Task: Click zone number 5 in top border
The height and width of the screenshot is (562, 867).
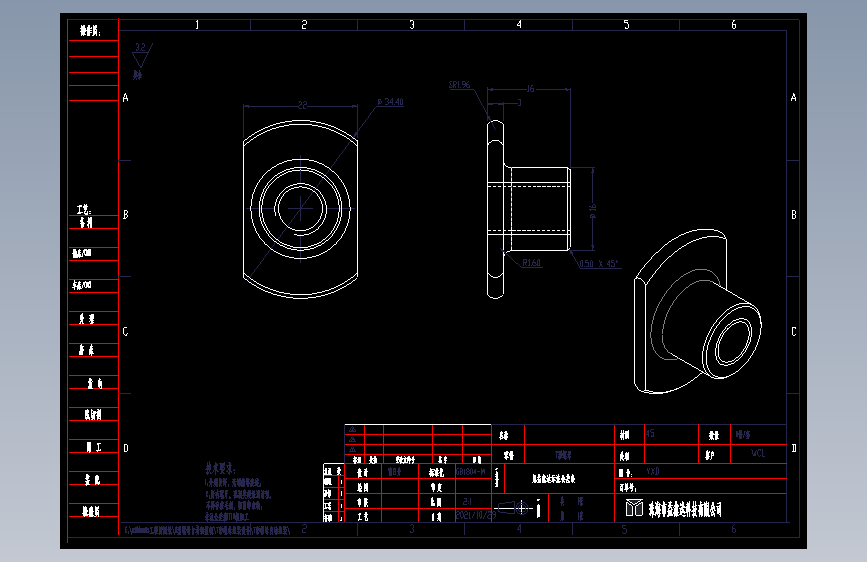Action: (x=626, y=24)
